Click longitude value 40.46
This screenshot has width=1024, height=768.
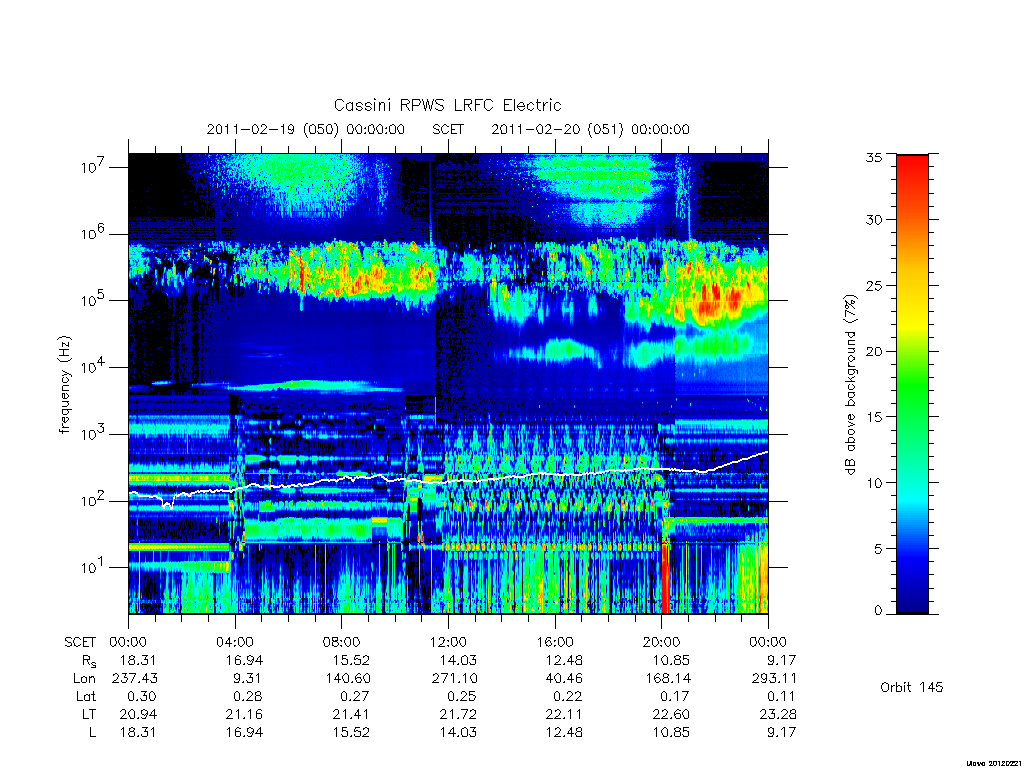pos(564,679)
